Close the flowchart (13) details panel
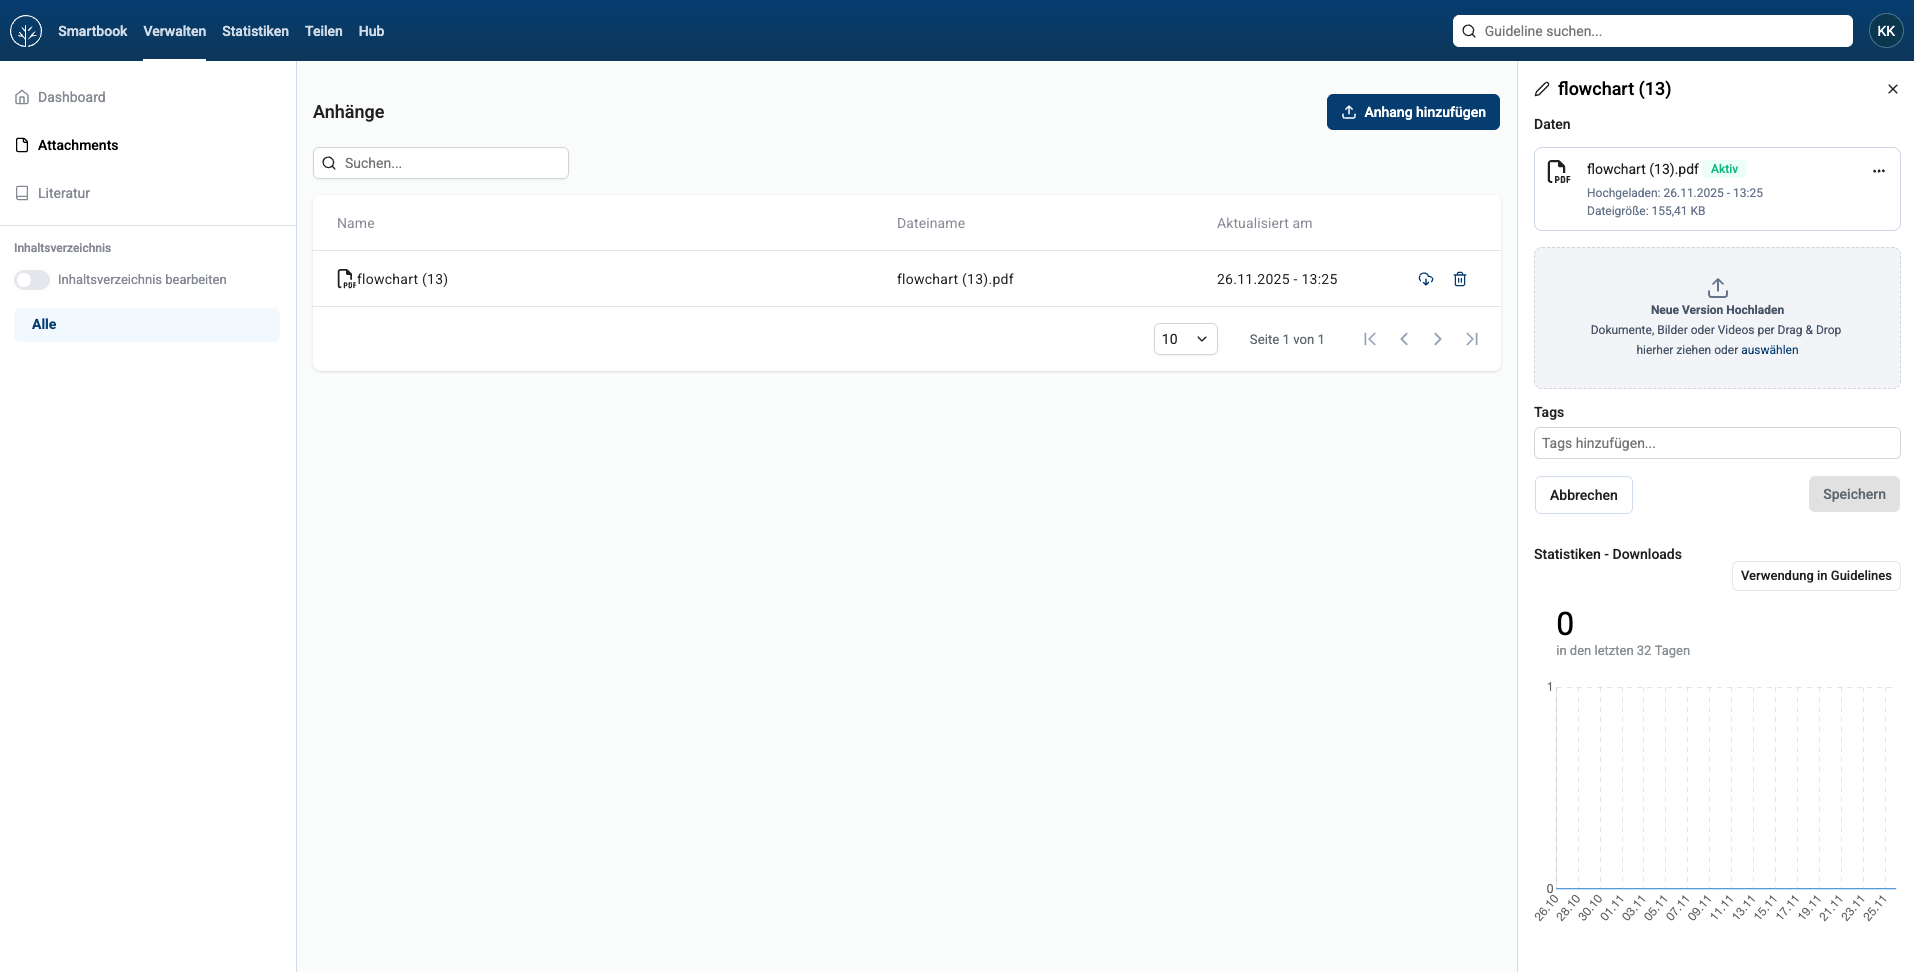Image resolution: width=1914 pixels, height=972 pixels. (x=1892, y=89)
